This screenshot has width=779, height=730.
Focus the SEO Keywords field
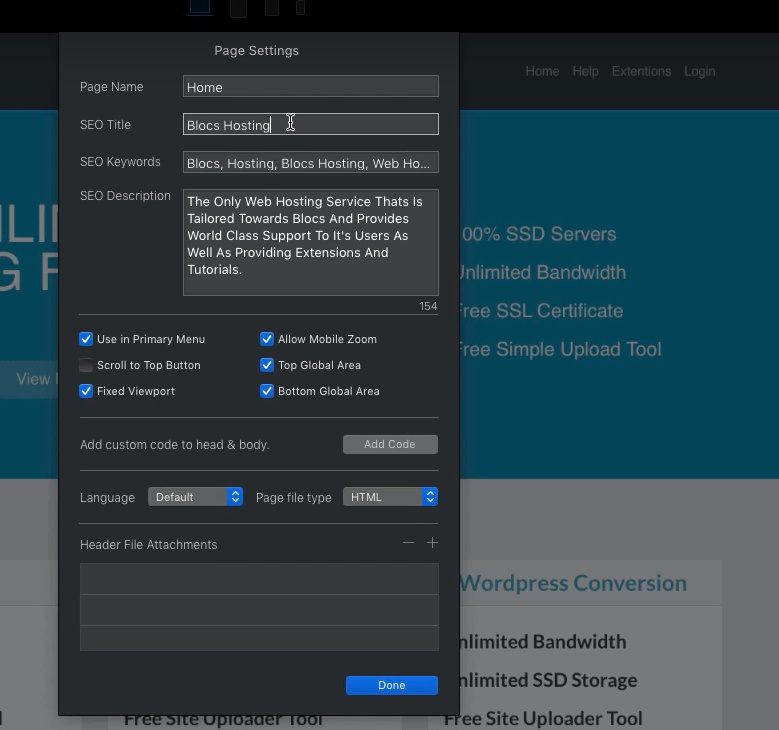310,163
